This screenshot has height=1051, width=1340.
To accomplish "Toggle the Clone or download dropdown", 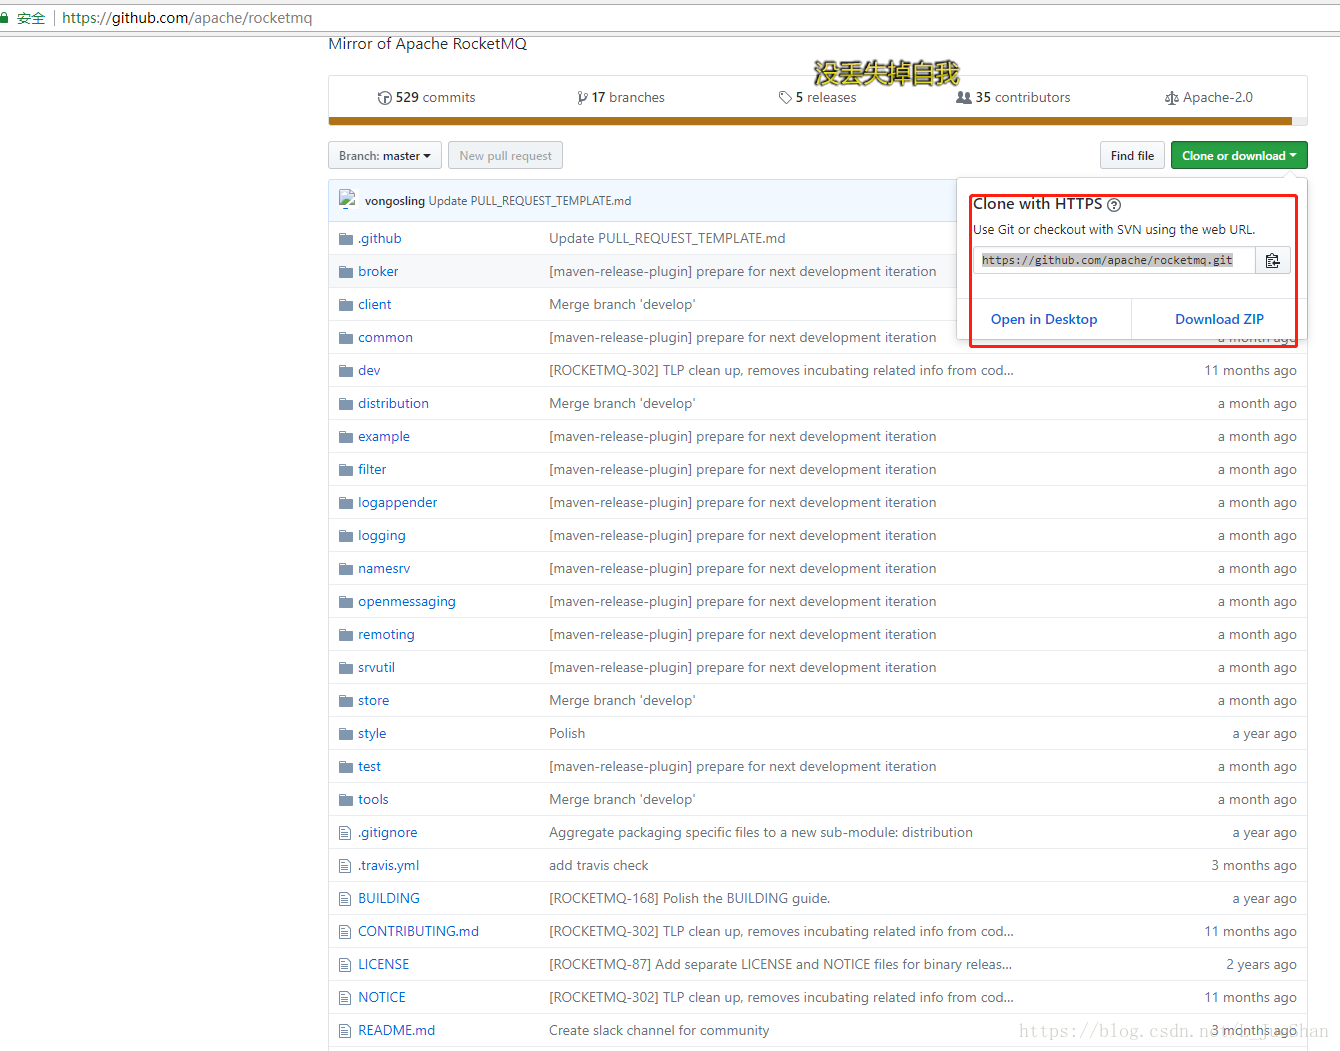I will pos(1239,156).
